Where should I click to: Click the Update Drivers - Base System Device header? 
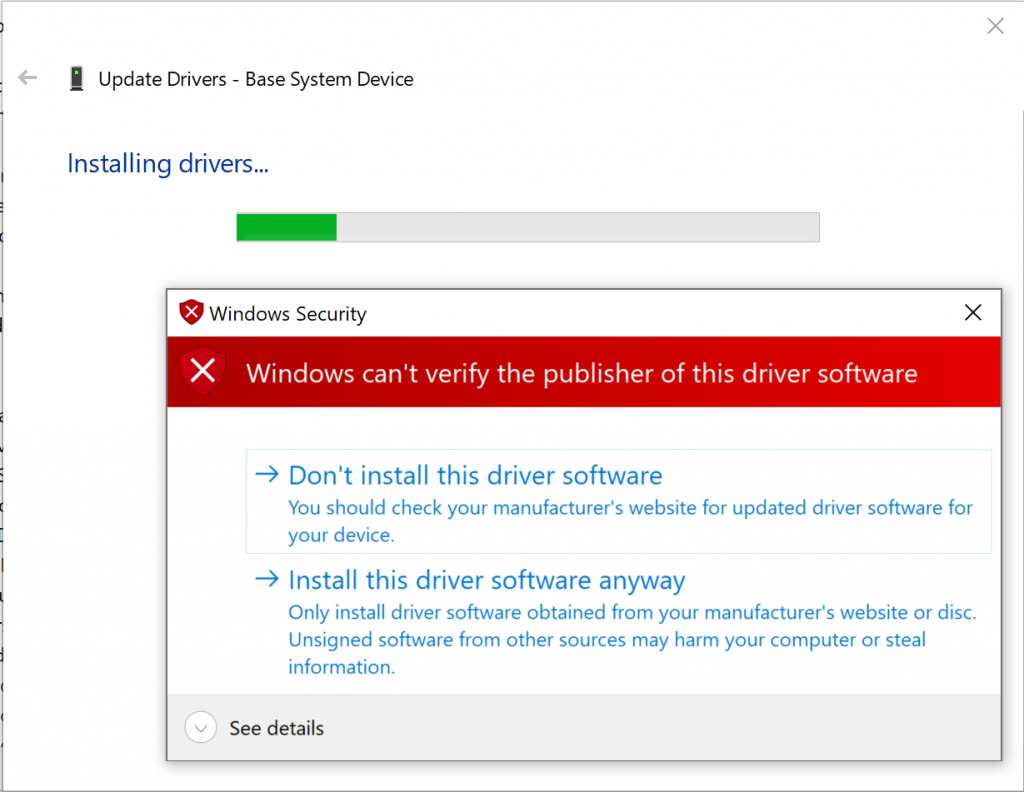[255, 78]
